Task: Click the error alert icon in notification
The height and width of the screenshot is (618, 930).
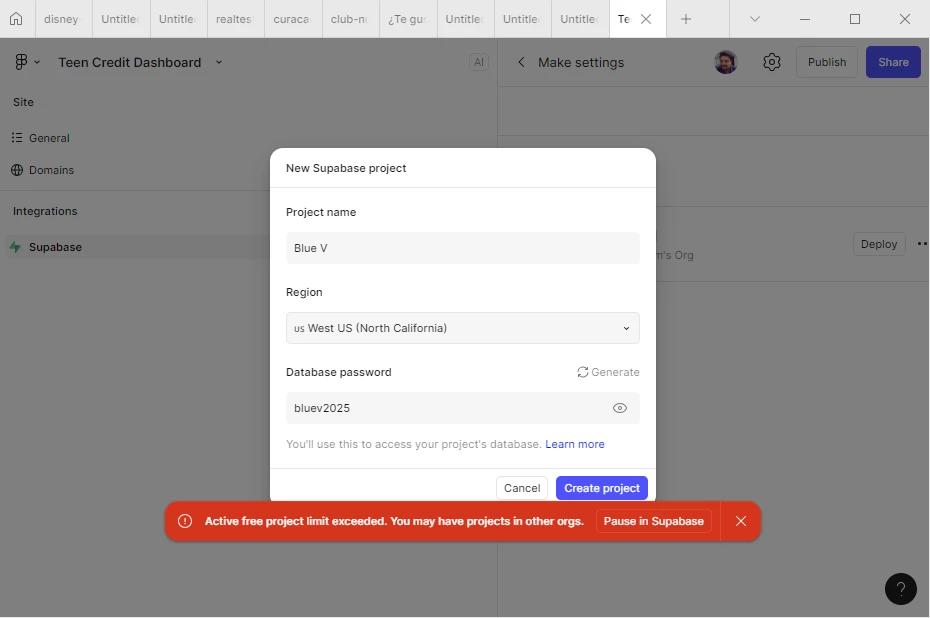Action: tap(185, 521)
